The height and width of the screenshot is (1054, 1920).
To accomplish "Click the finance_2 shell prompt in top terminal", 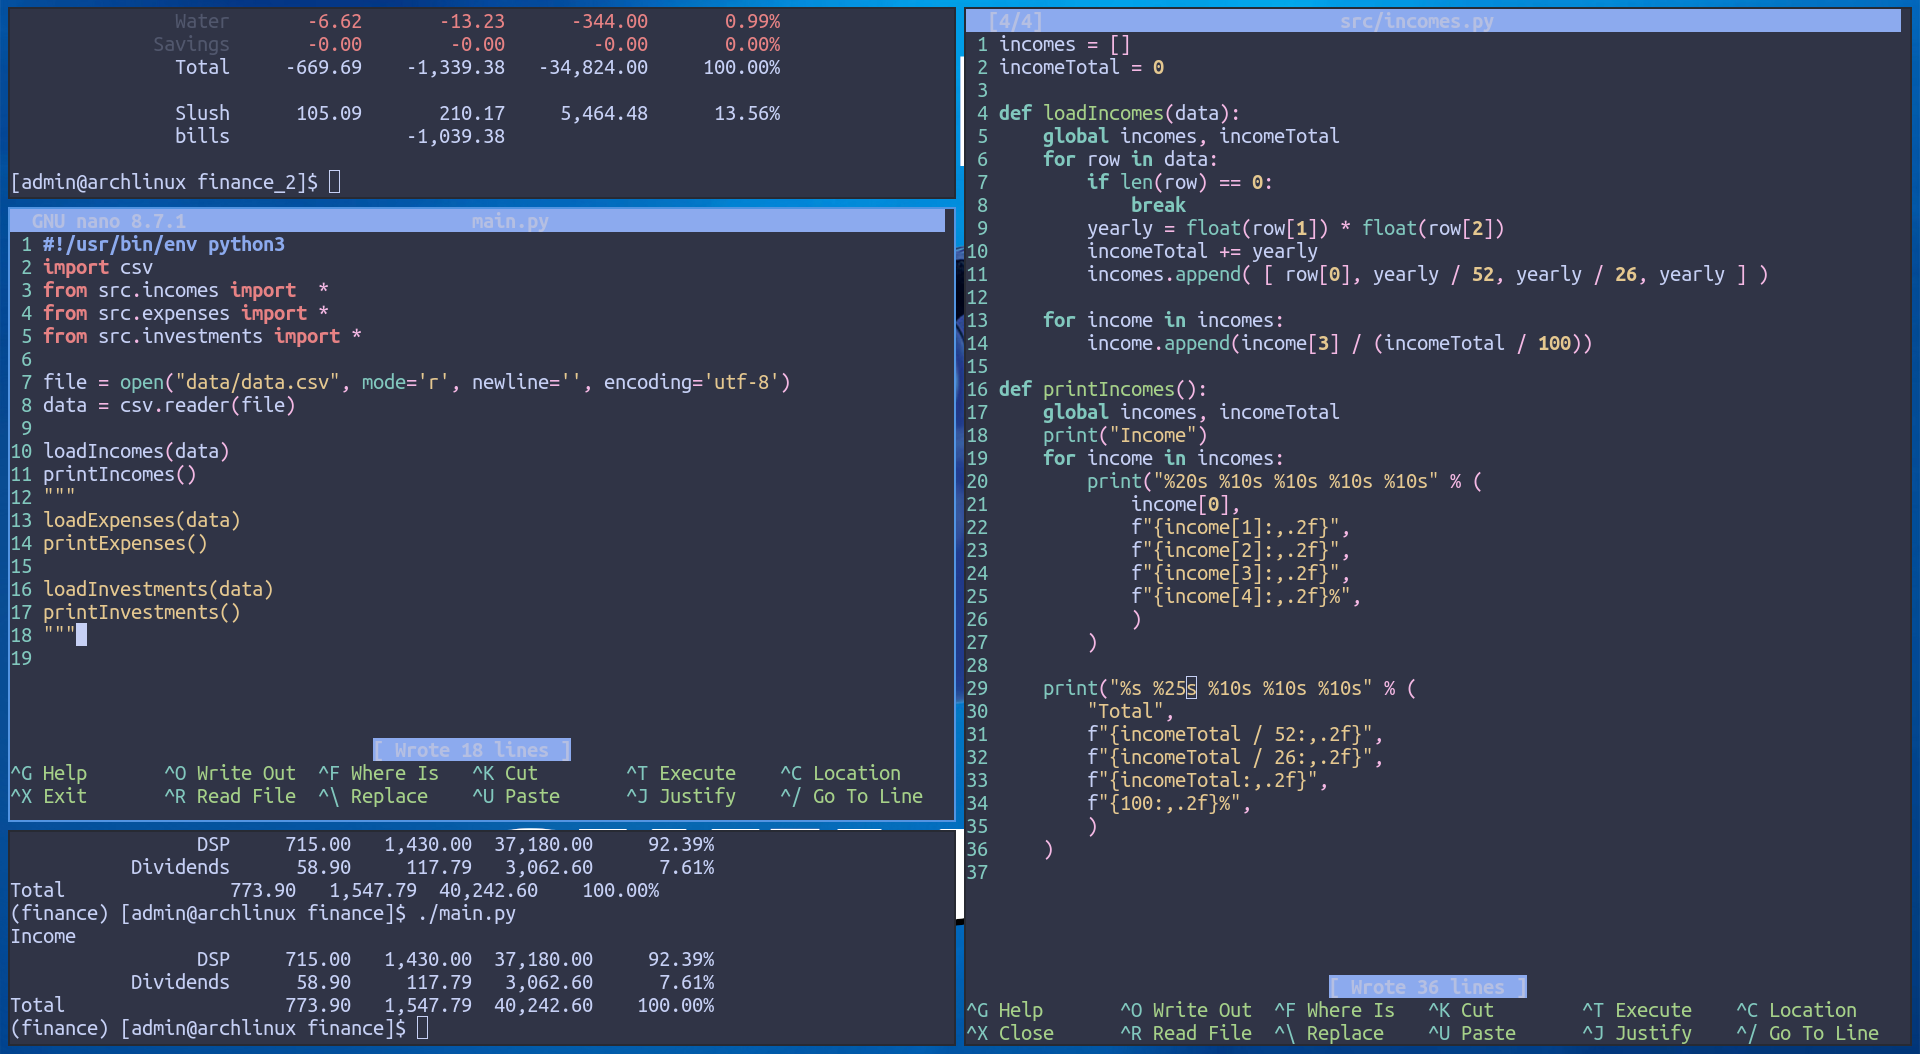I will pos(164,182).
